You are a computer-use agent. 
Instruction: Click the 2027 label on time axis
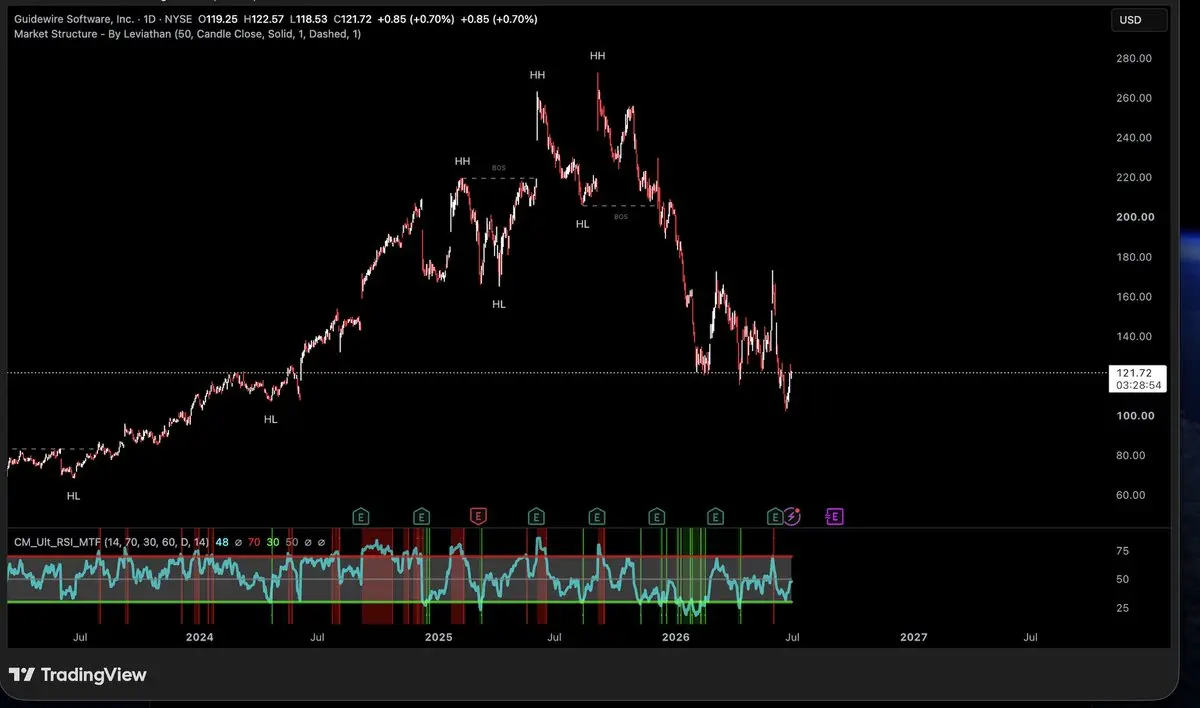[913, 637]
